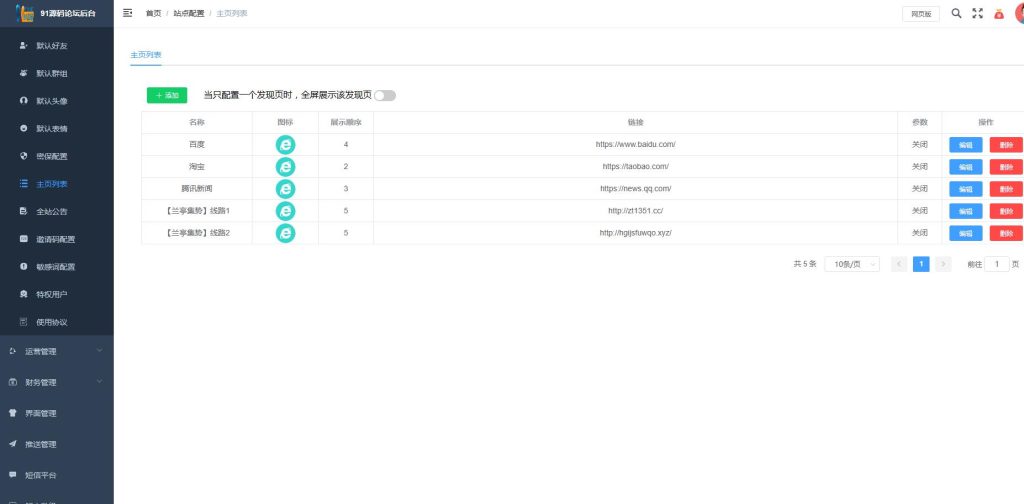Toggle the 全屏展示该发现页 switch
The height and width of the screenshot is (504, 1024).
click(385, 95)
